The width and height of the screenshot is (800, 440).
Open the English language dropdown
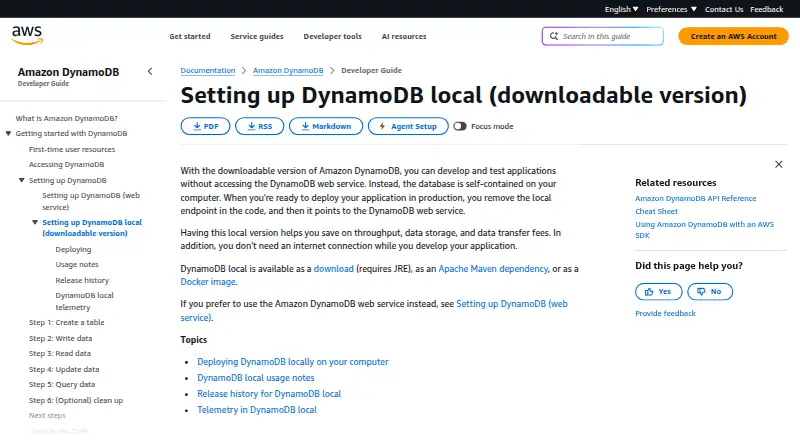tap(621, 9)
